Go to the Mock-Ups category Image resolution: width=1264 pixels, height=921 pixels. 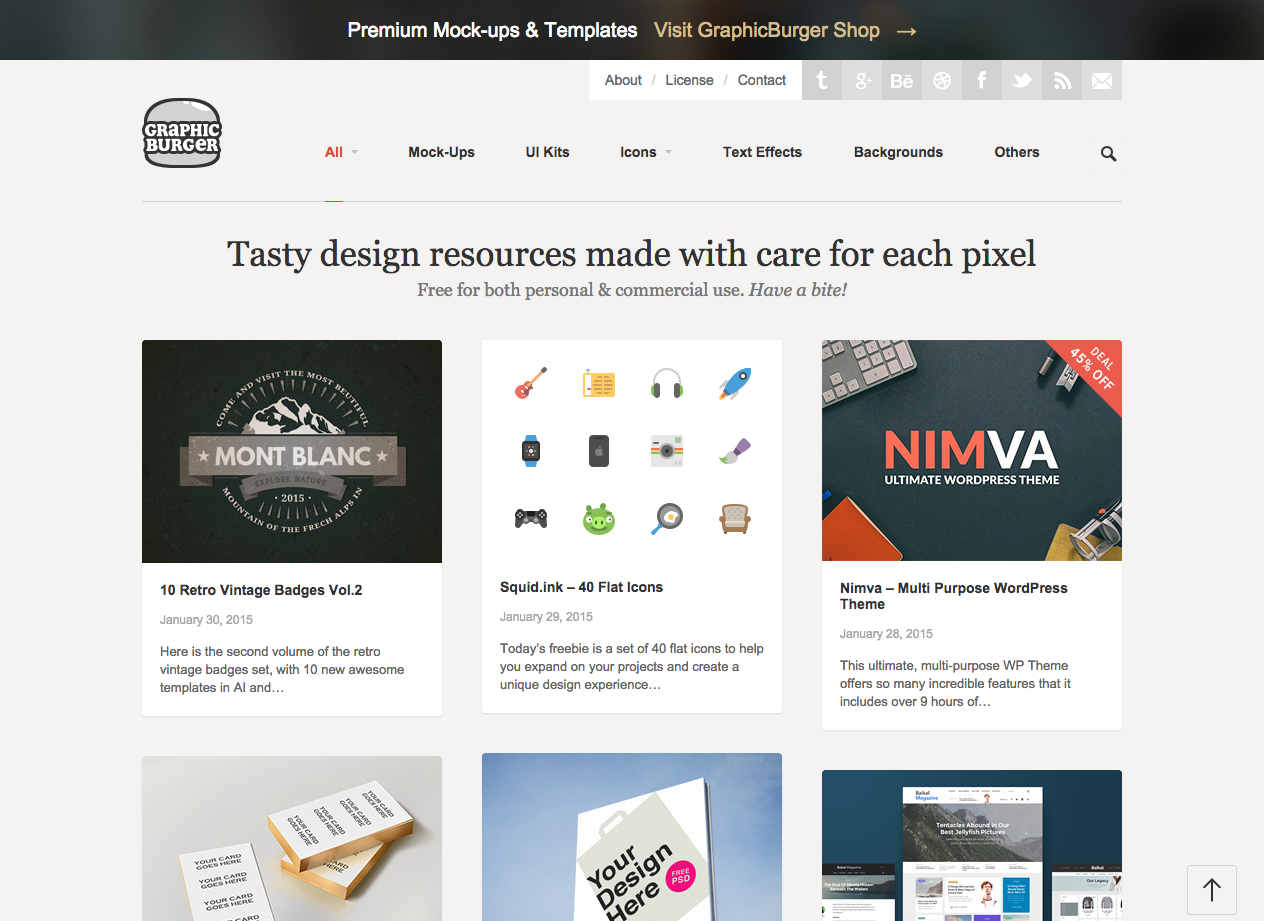[441, 152]
